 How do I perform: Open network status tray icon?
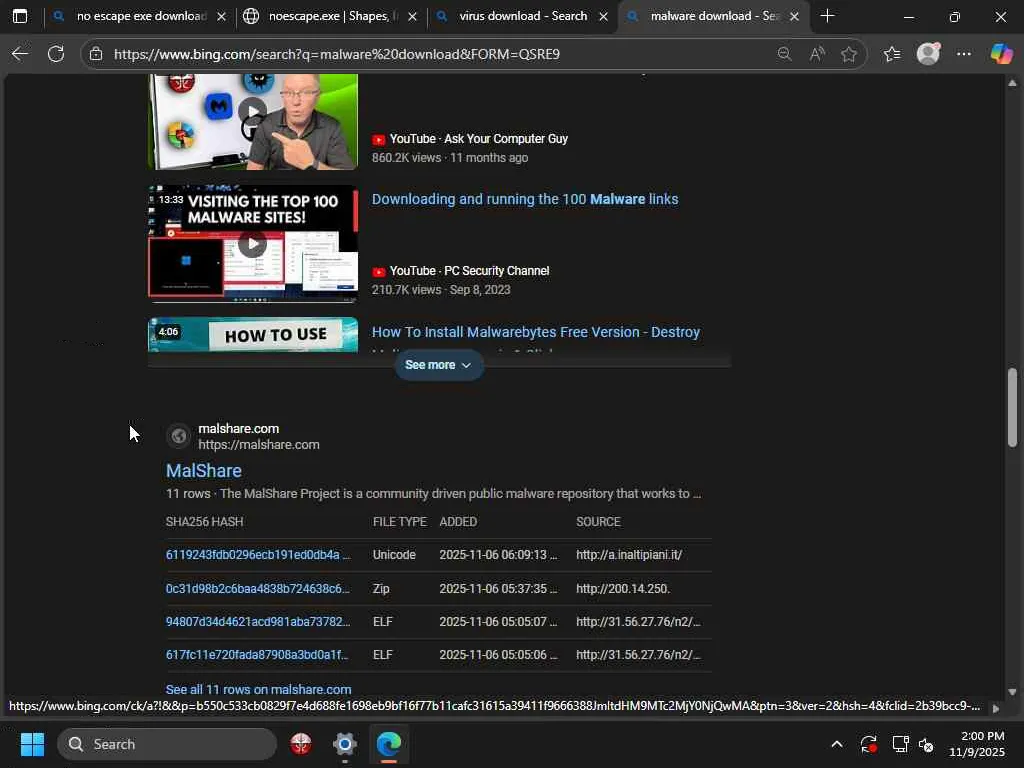(901, 744)
